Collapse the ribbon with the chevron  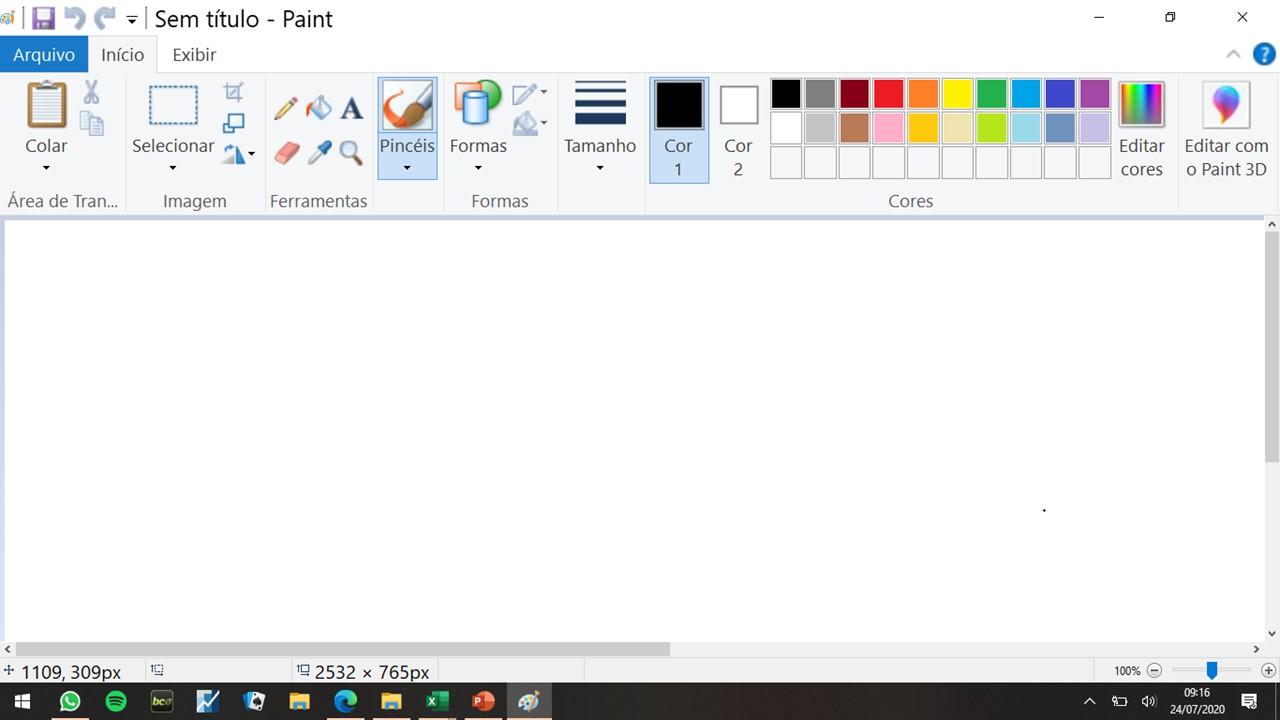(x=1233, y=54)
